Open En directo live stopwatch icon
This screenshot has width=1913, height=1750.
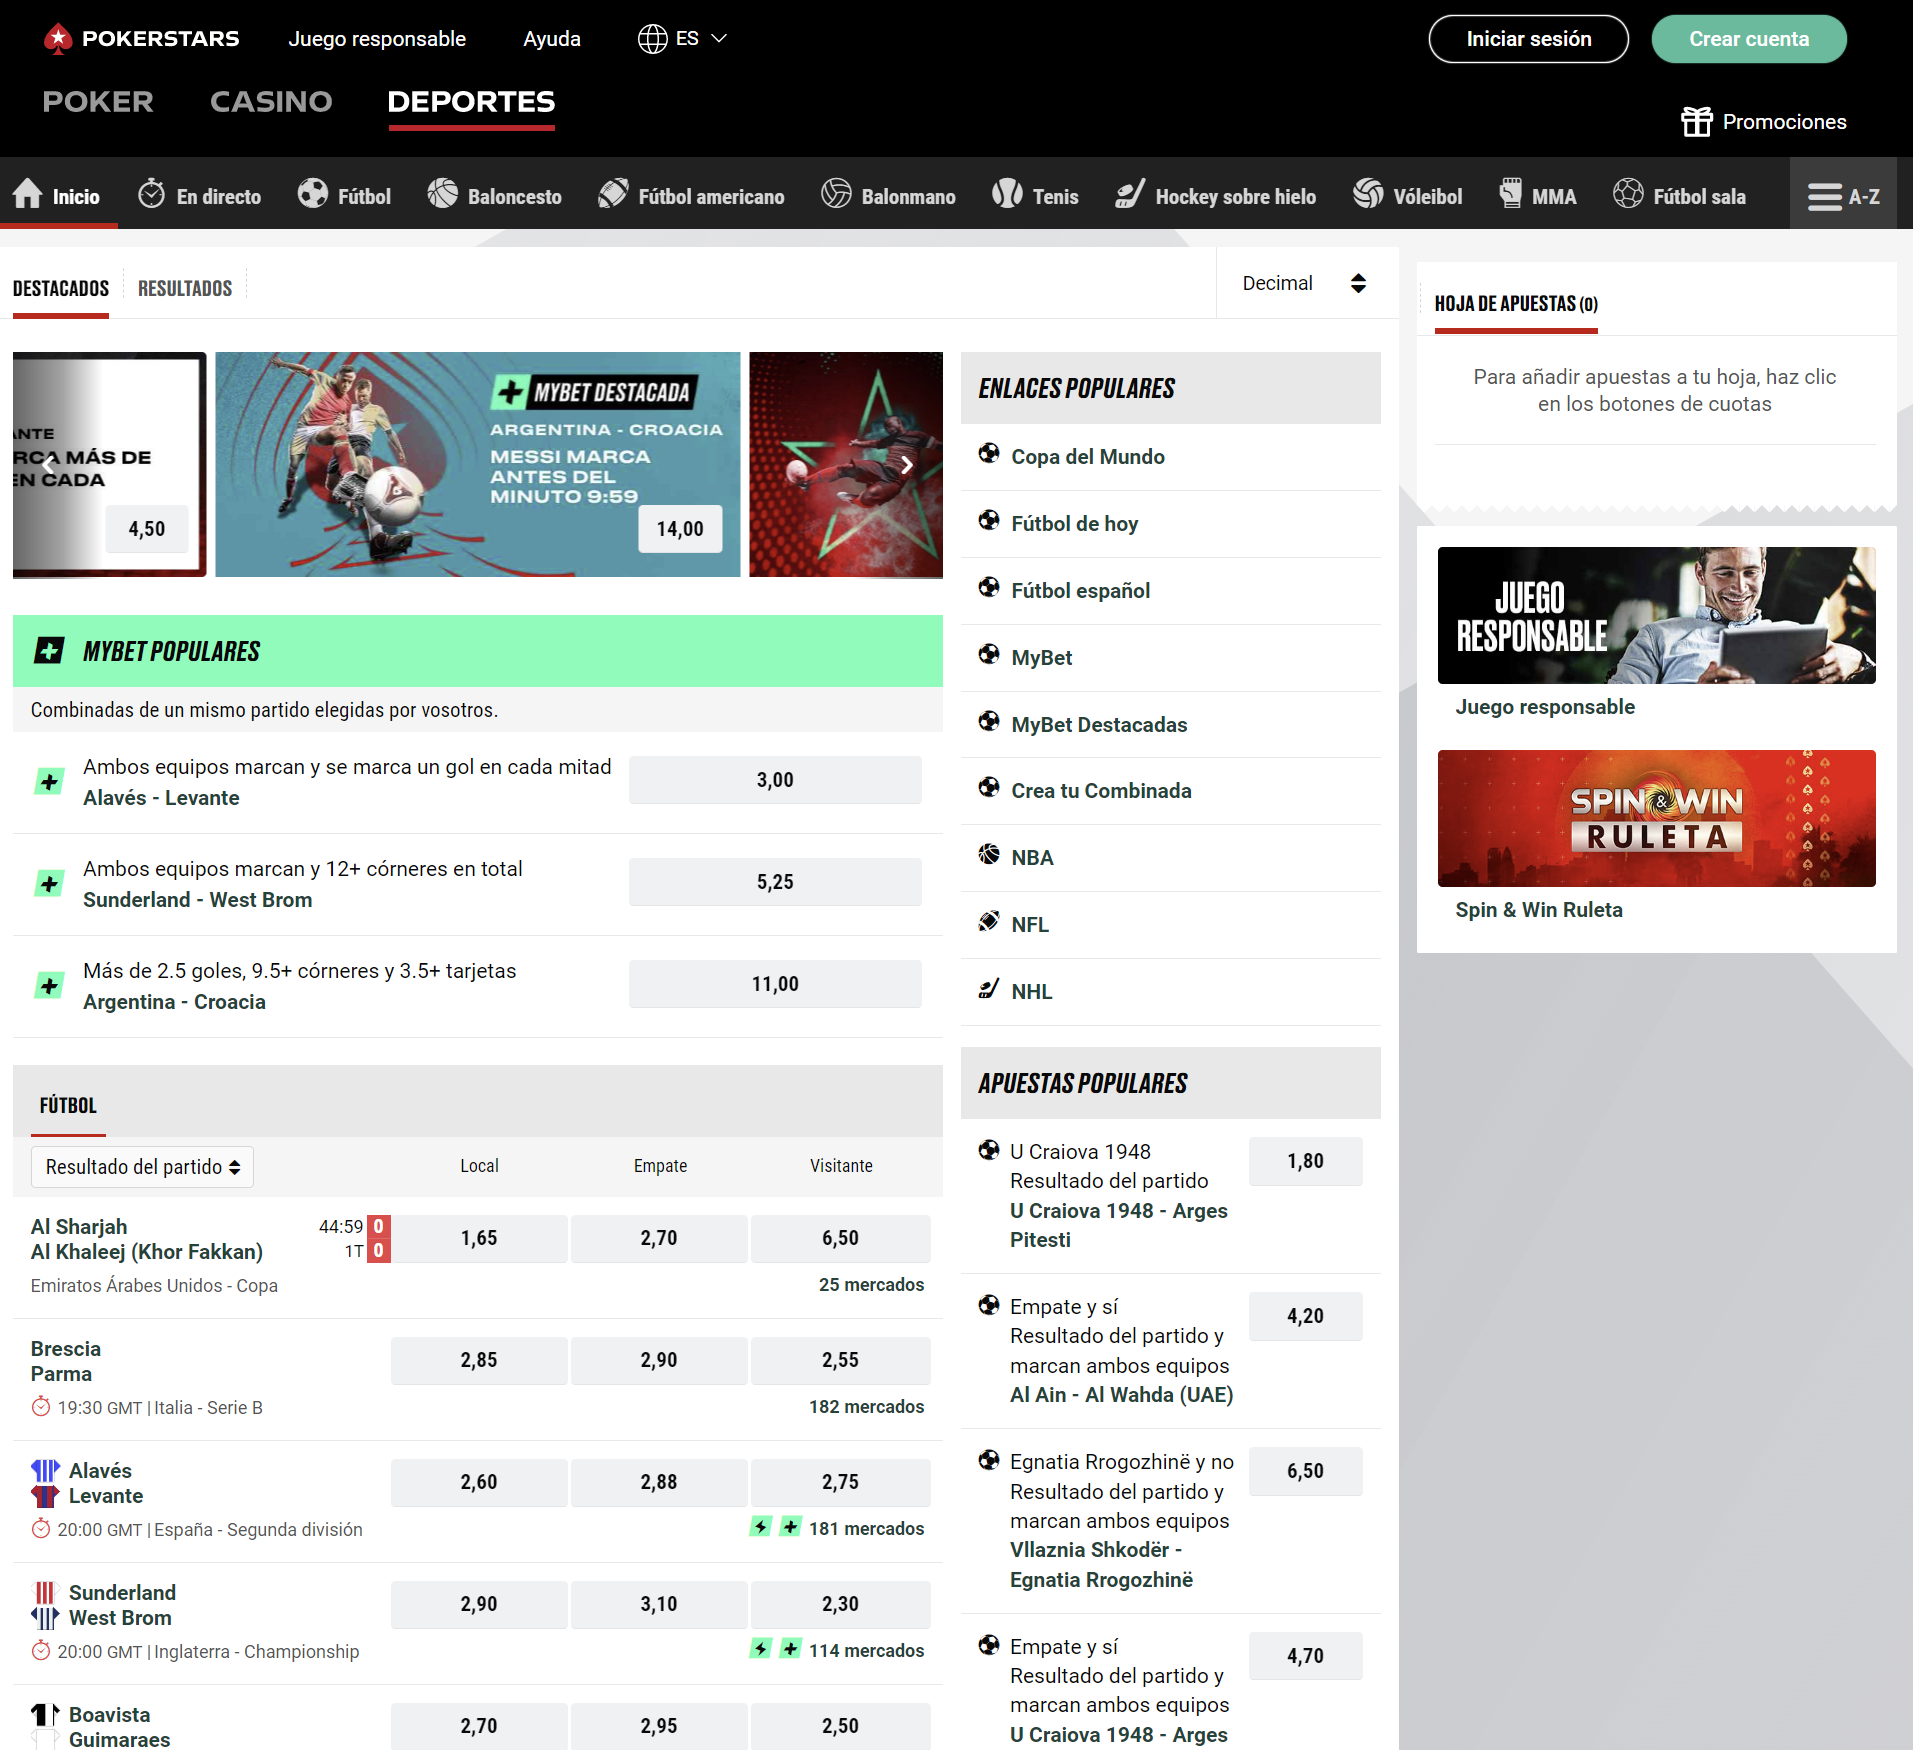tap(151, 194)
